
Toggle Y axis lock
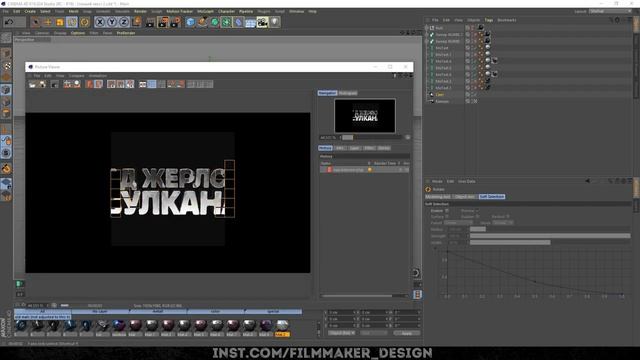112,22
